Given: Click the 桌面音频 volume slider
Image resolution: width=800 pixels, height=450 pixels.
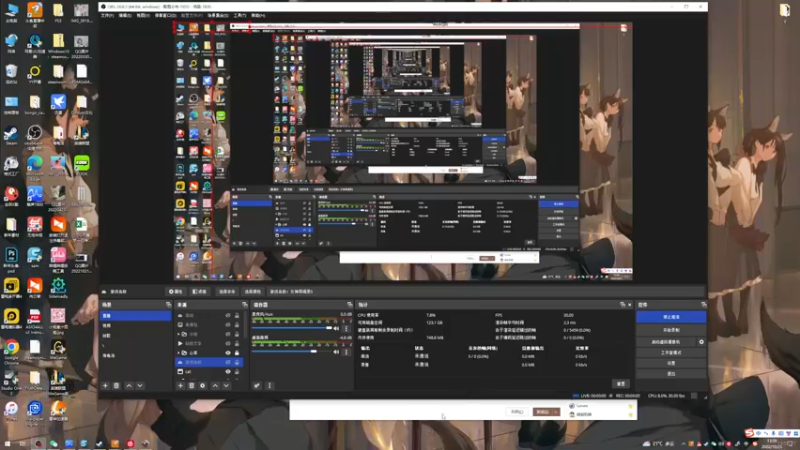Looking at the screenshot, I should 292,352.
